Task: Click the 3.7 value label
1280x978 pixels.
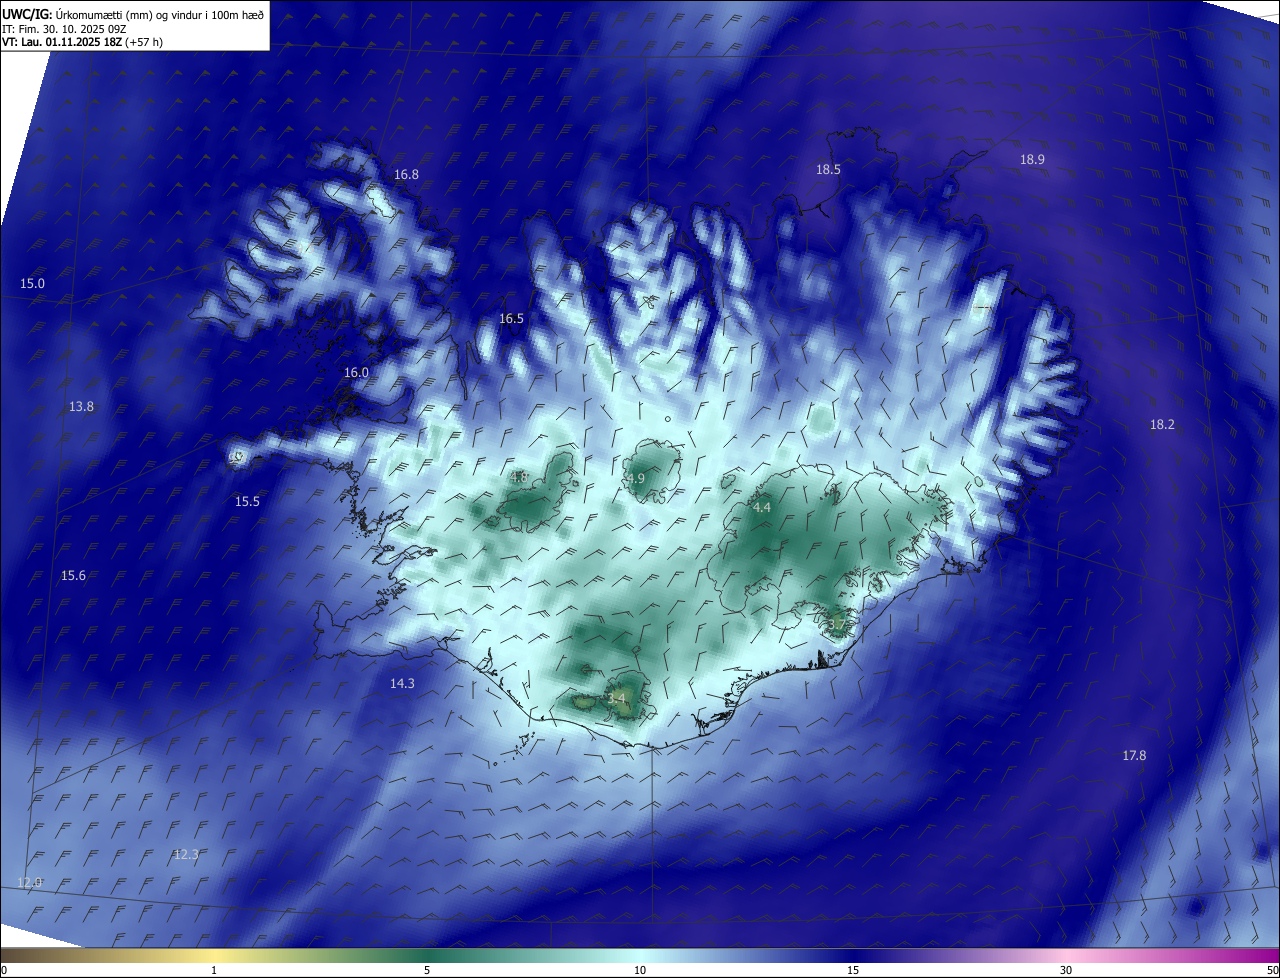Action: point(837,625)
